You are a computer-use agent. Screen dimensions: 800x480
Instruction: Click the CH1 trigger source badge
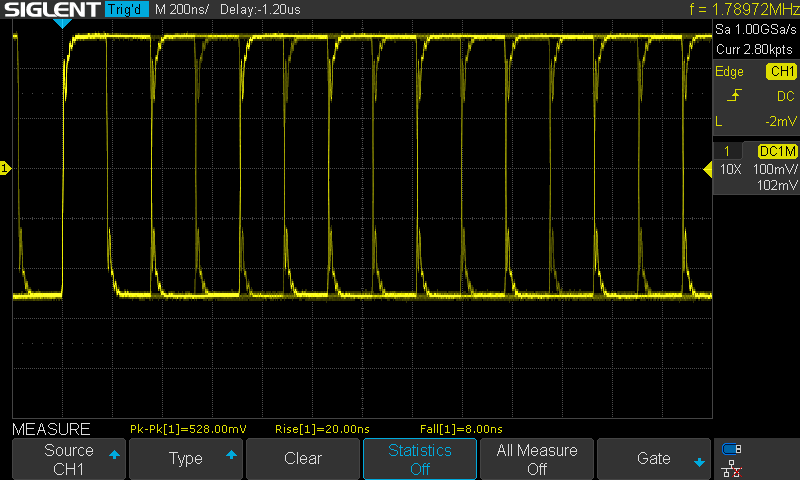[780, 71]
